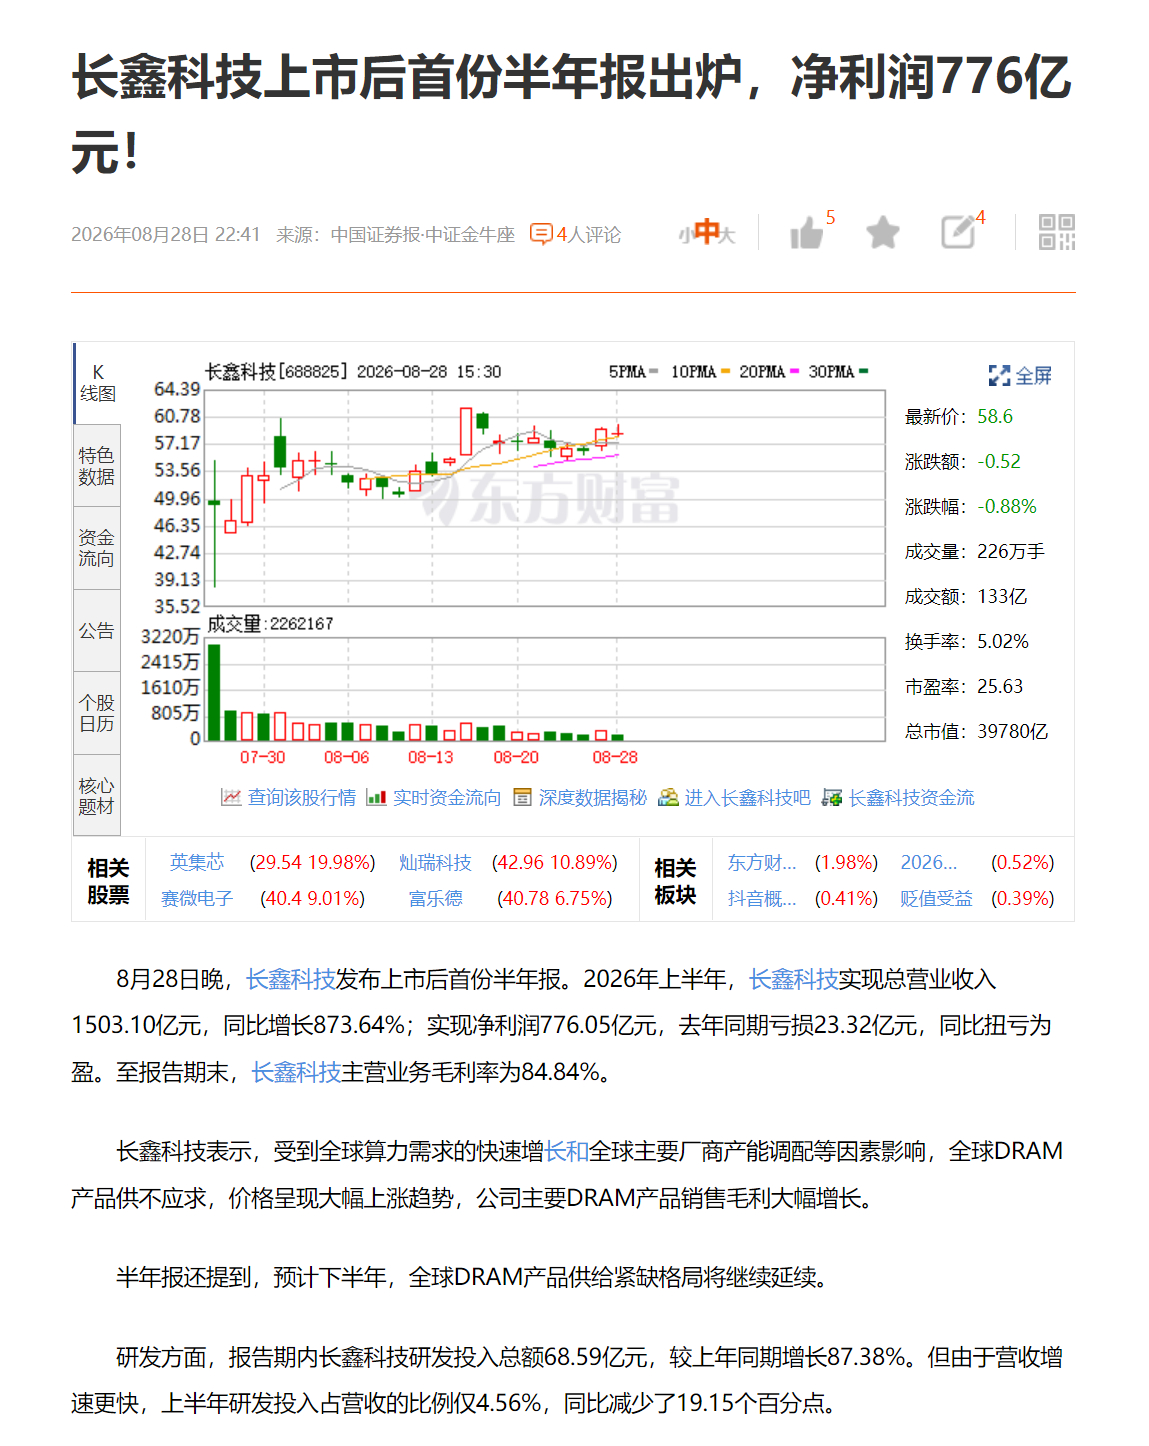This screenshot has height=1446, width=1149.
Task: Open related sector 抖音概...
Action: pyautogui.click(x=762, y=898)
